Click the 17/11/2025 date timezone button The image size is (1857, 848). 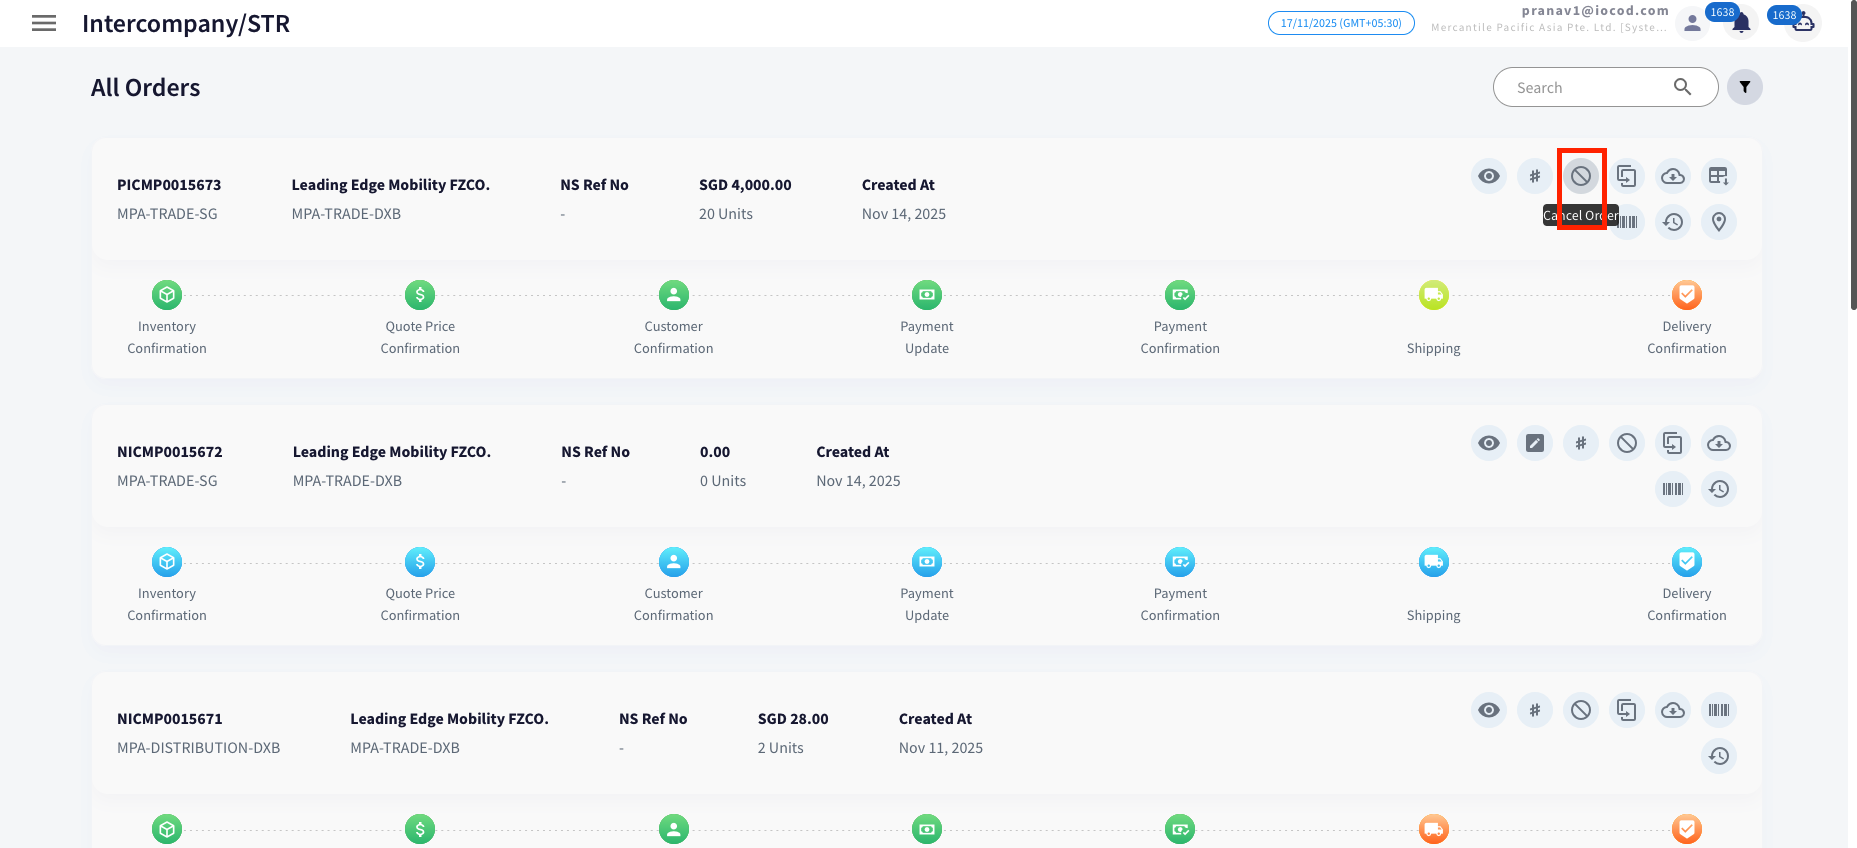coord(1340,23)
